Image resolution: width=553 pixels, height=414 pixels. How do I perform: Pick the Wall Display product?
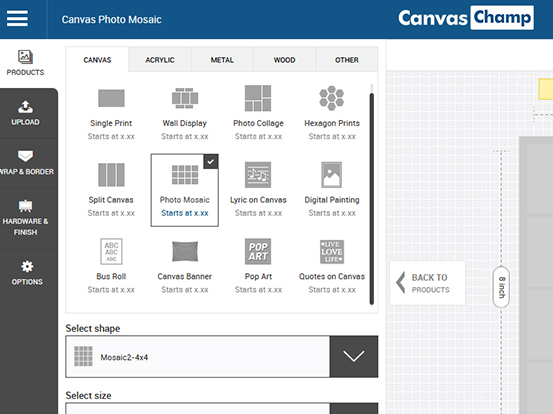[x=185, y=113]
